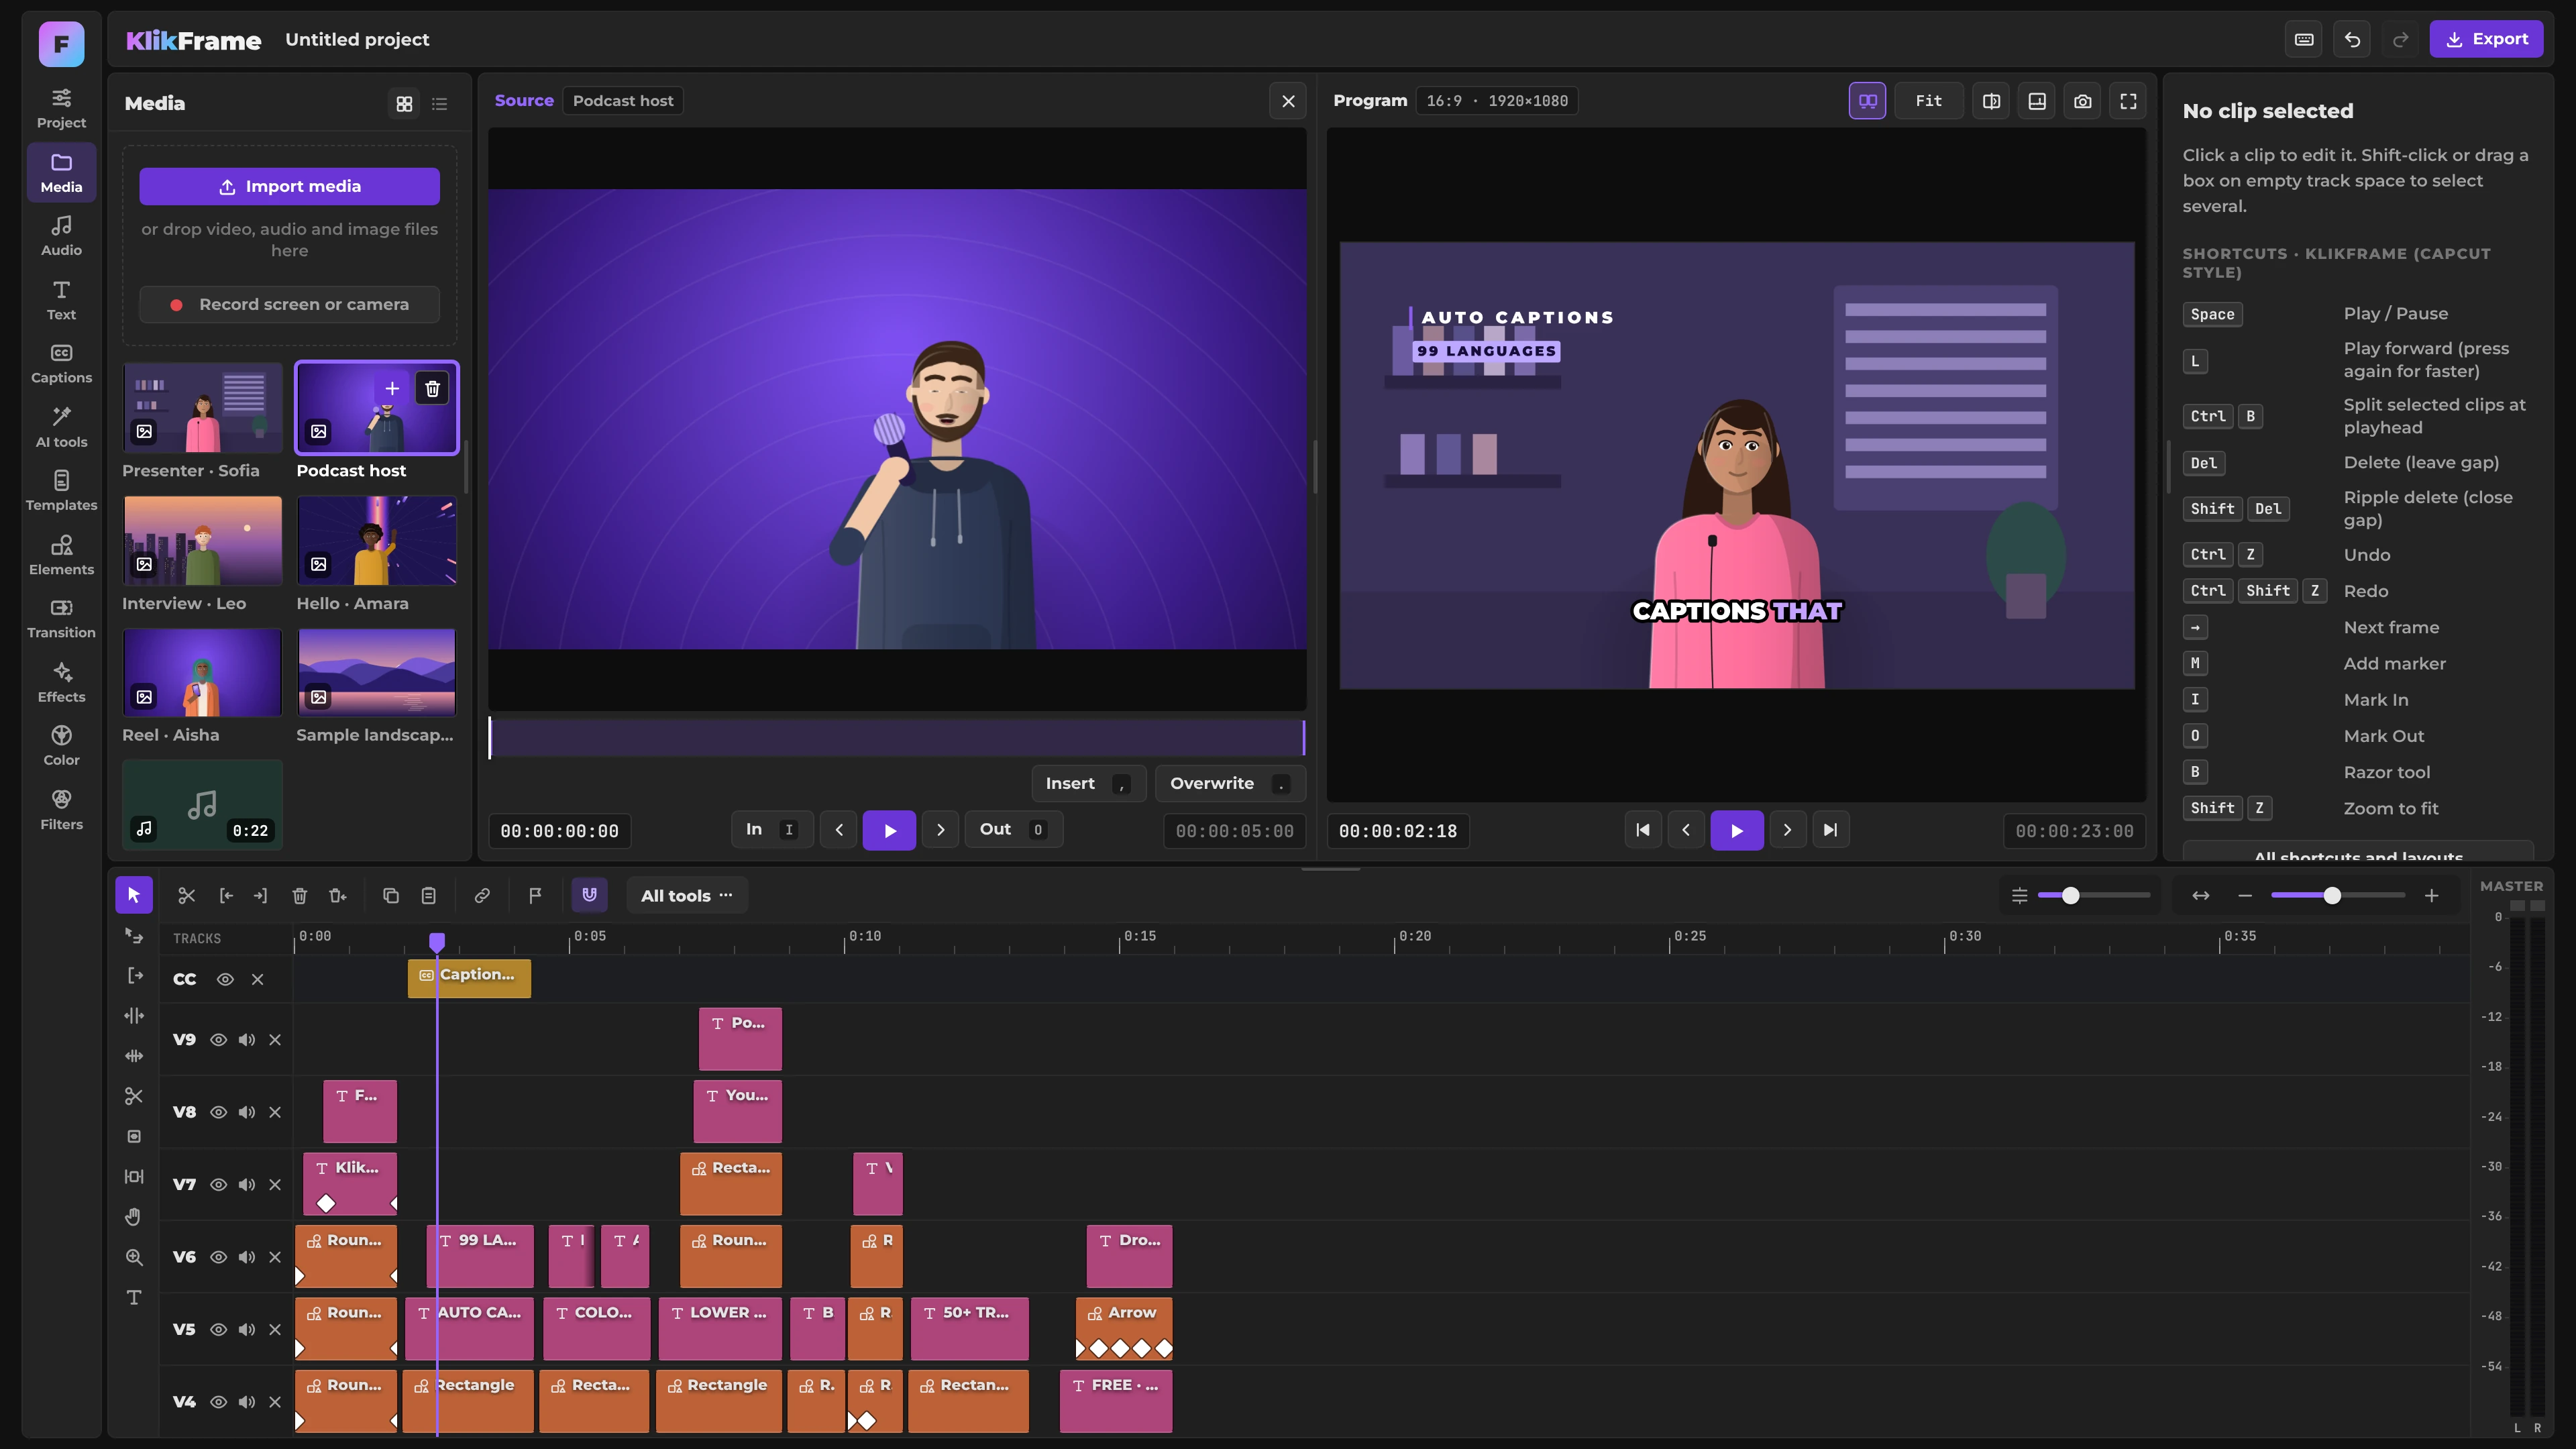Select the zoom magnifier tool in timeline

[134, 1257]
